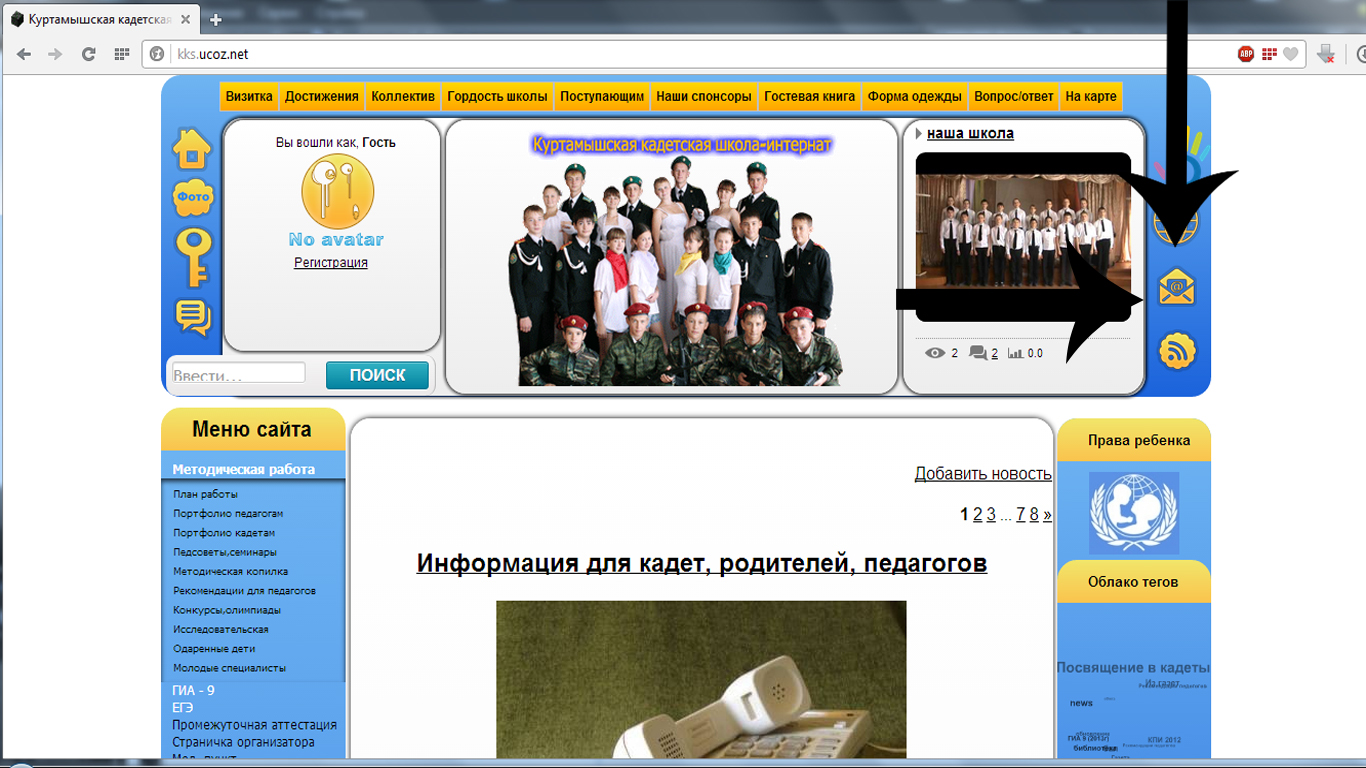This screenshot has height=768, width=1366.
Task: Go to news page 2
Action: click(x=978, y=514)
